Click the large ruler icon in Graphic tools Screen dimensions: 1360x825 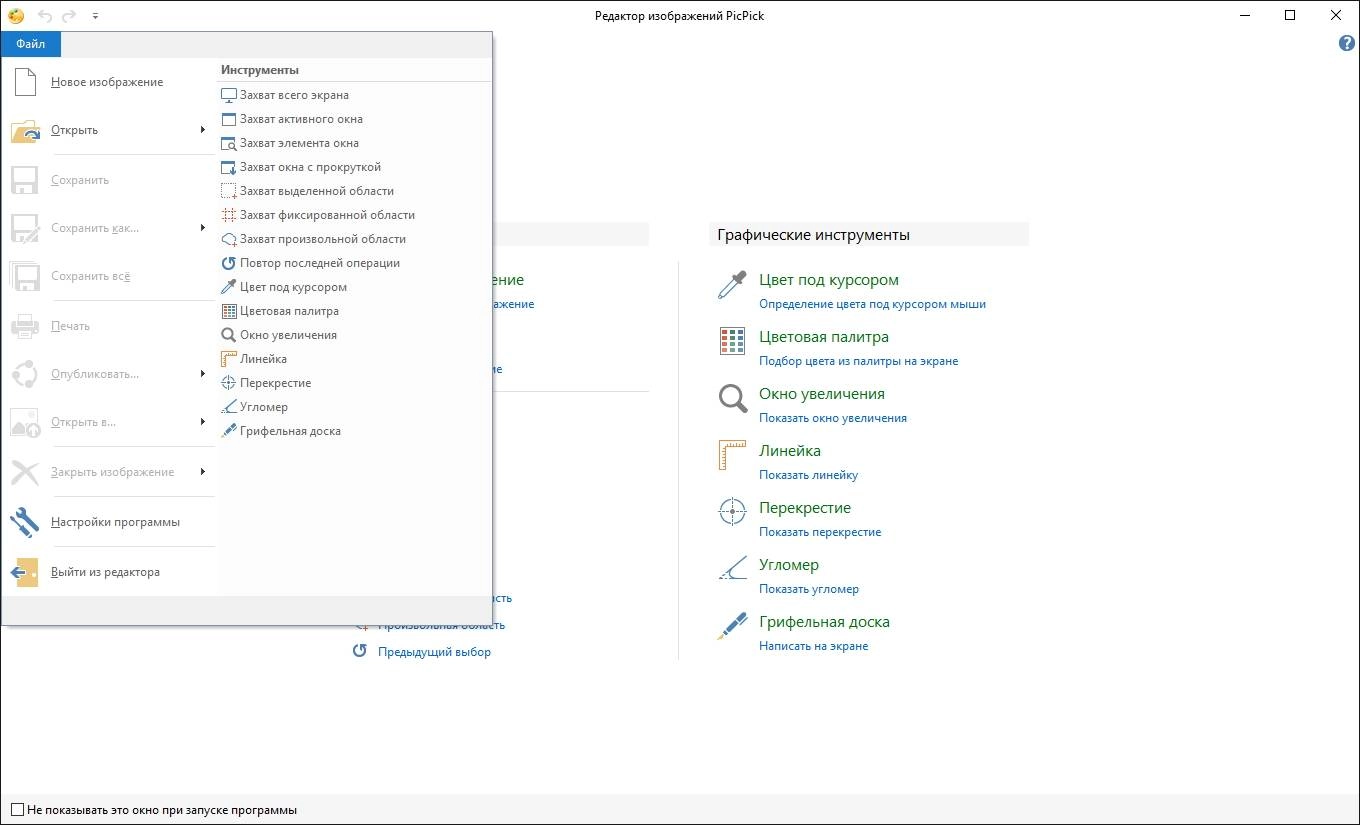(732, 455)
